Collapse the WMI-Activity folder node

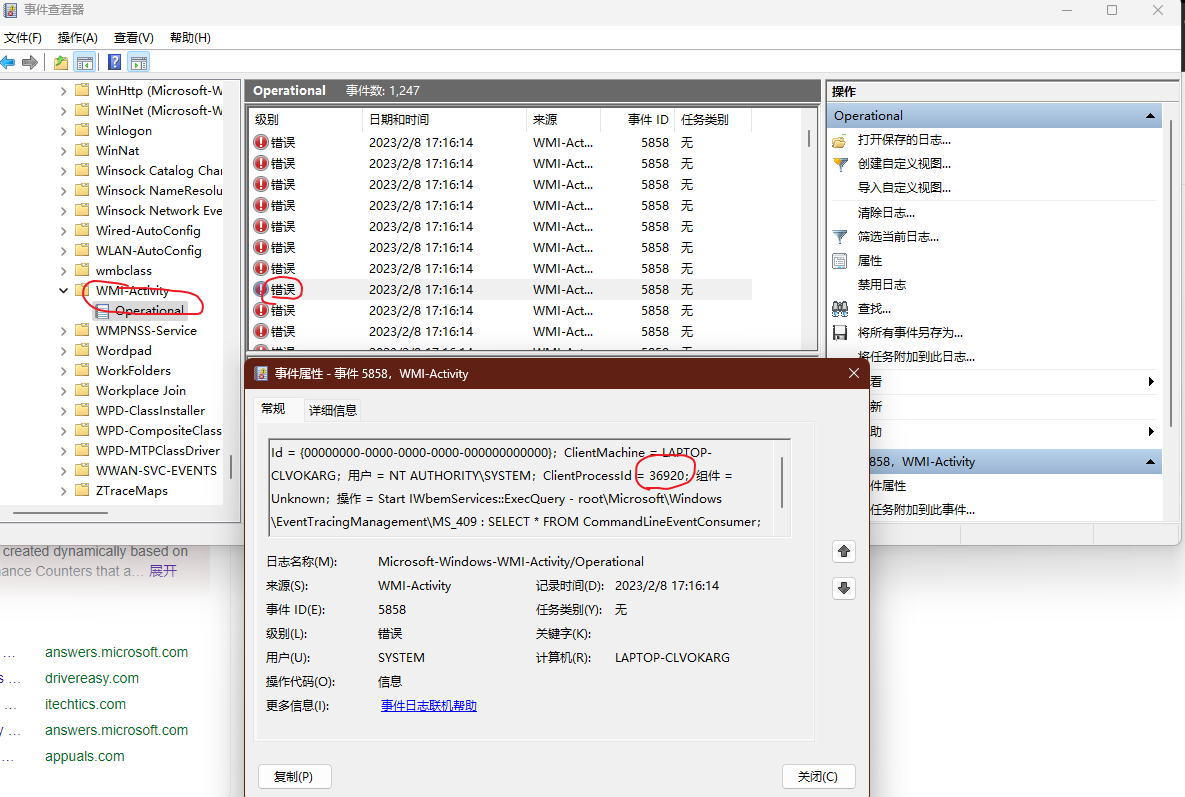pyautogui.click(x=64, y=291)
